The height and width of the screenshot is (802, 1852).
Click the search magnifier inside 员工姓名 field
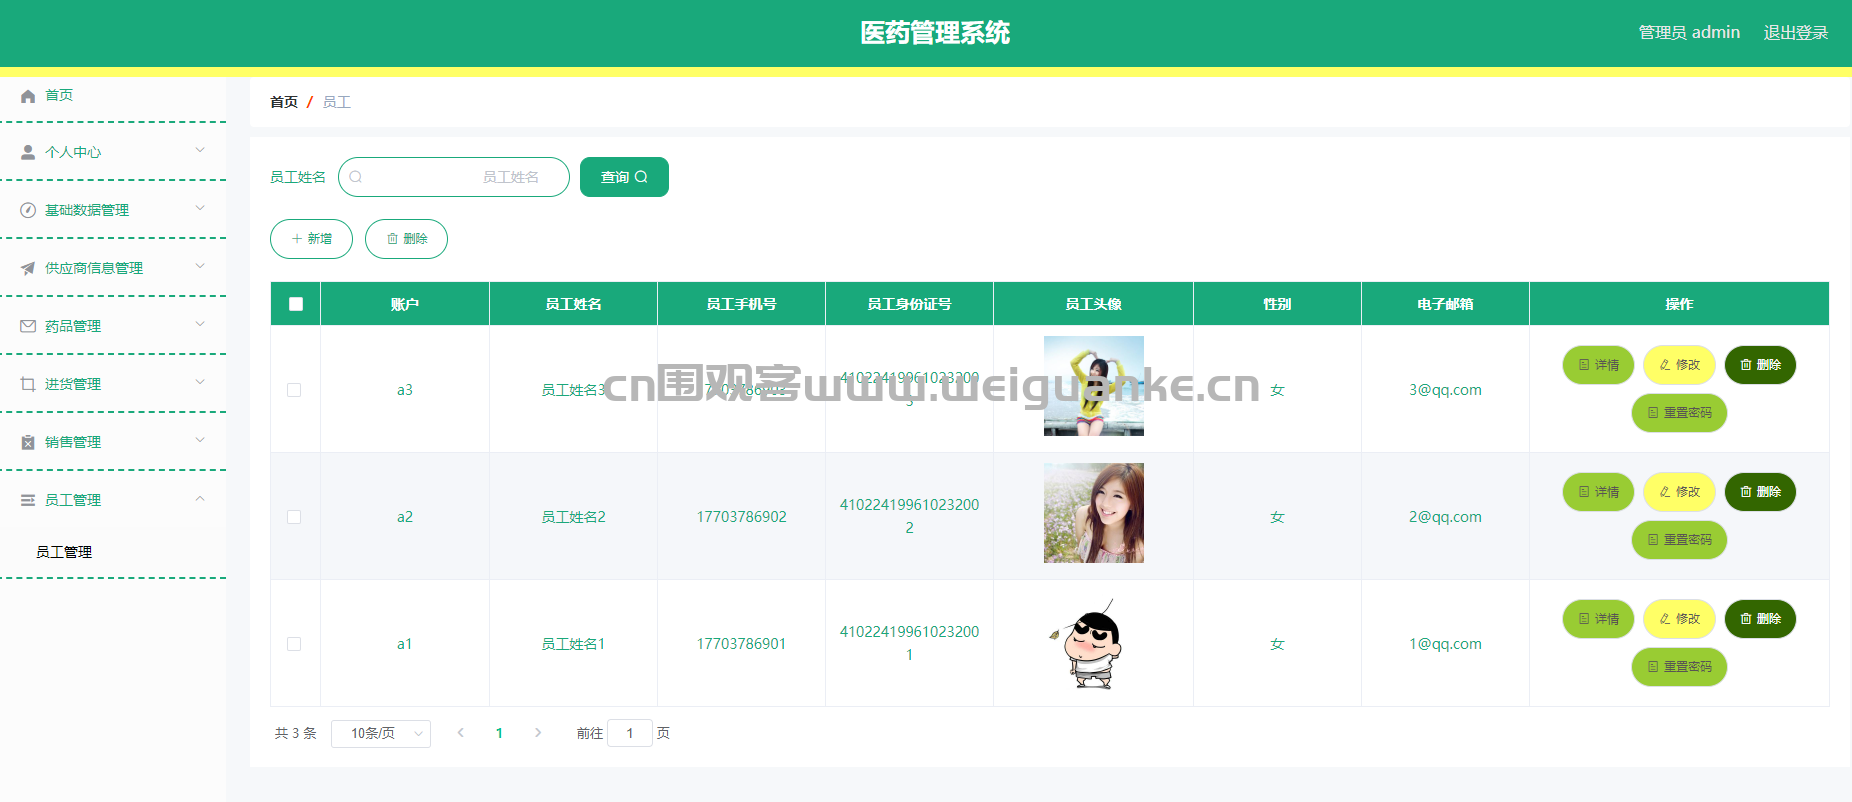[x=356, y=177]
